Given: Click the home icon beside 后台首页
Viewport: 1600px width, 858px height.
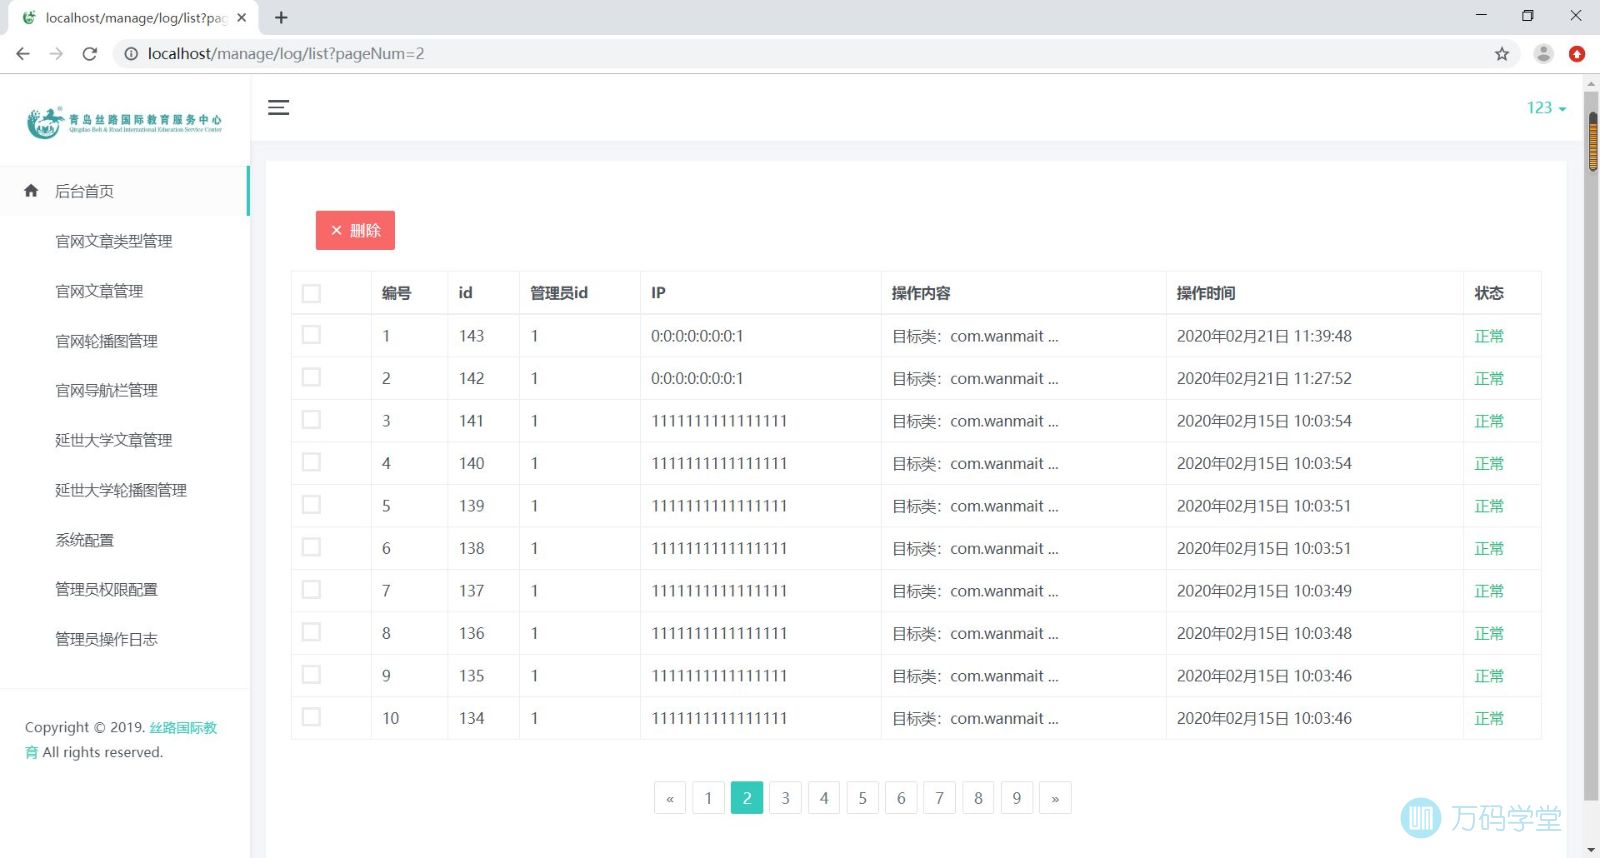Looking at the screenshot, I should click(x=31, y=190).
